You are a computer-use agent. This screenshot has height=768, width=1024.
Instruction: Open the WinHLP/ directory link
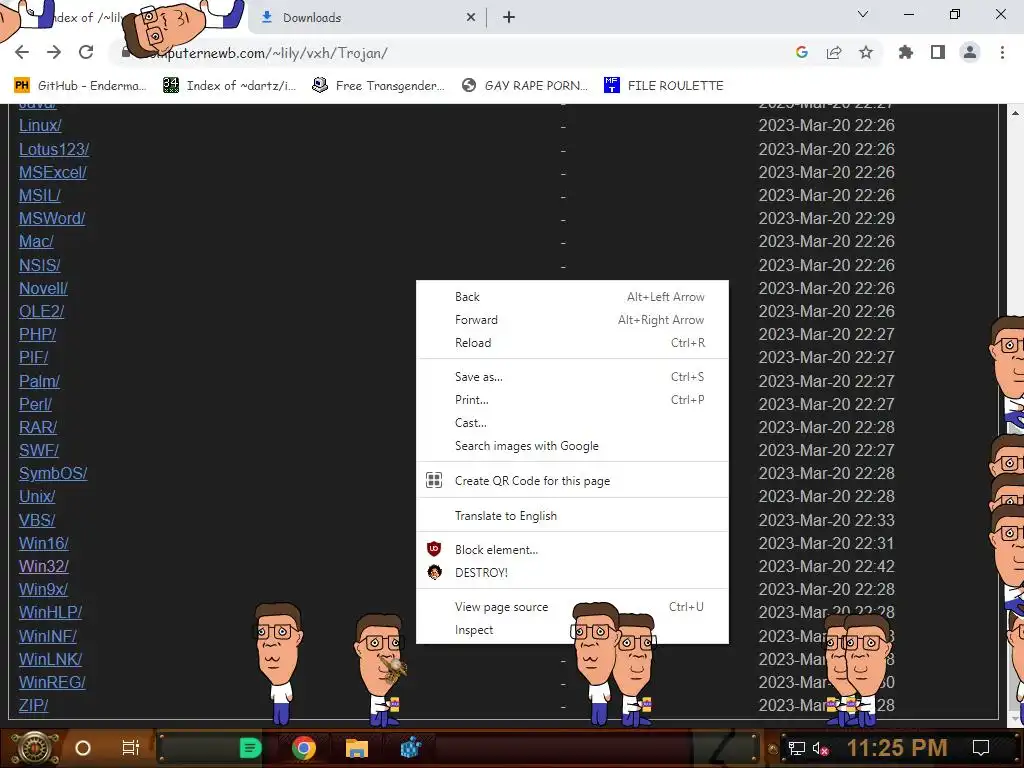point(50,613)
